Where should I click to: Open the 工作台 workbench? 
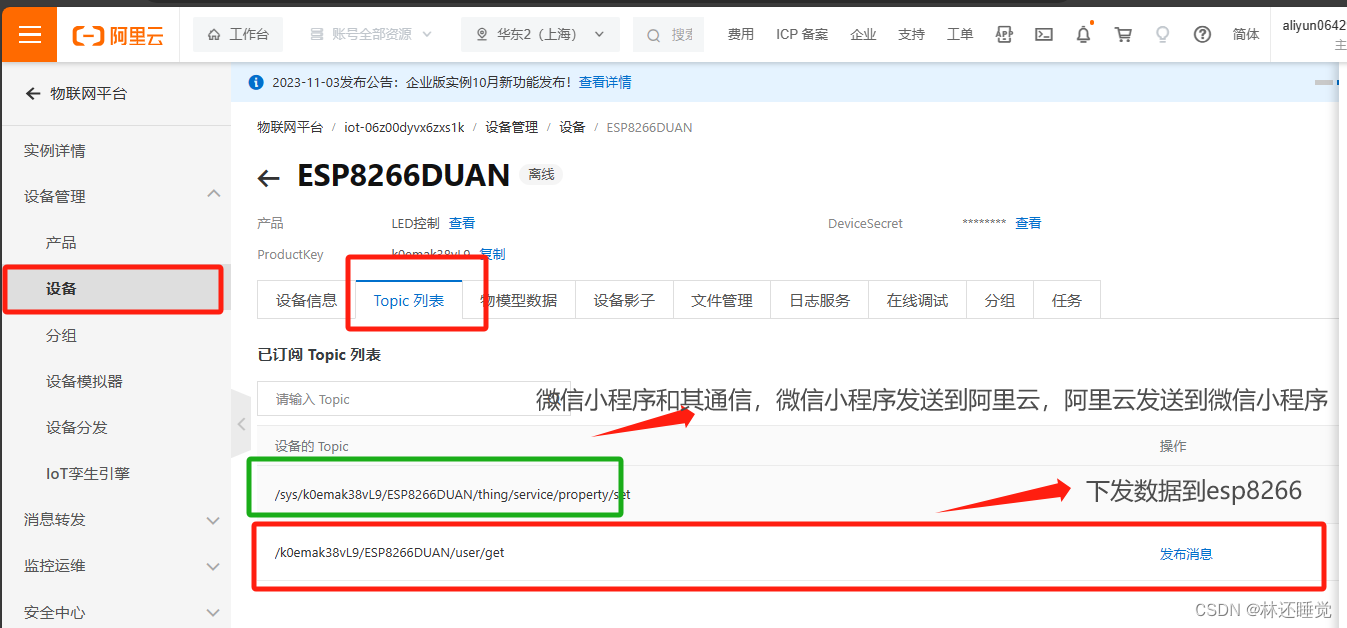pyautogui.click(x=238, y=34)
